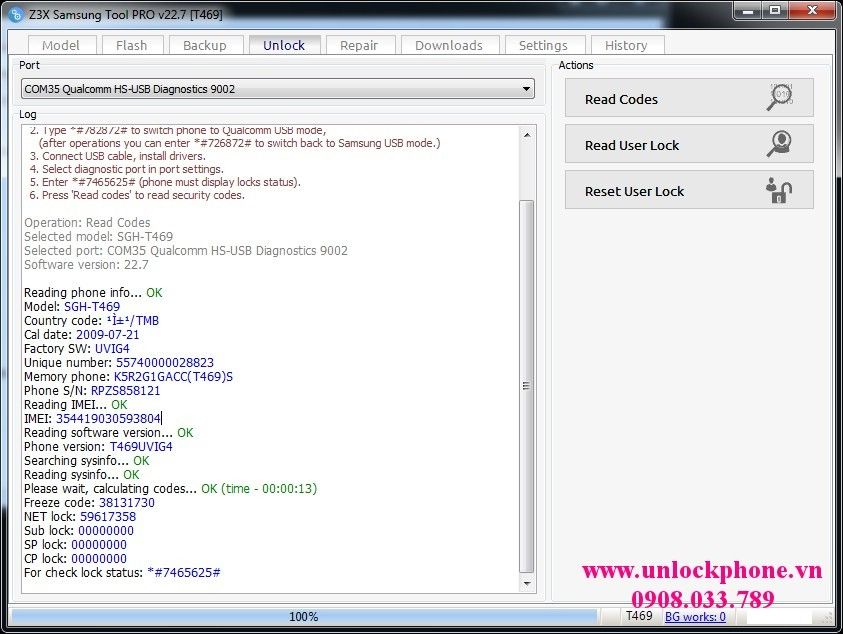
Task: Click the Model value SGH-T469 in log
Action: tap(92, 307)
